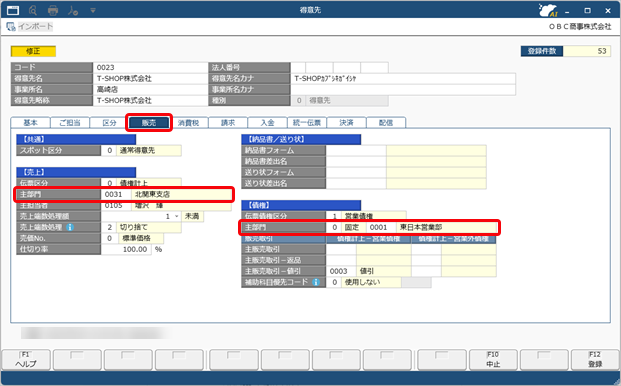Click 主販売取引－返品 営業債権 code field
The height and width of the screenshot is (386, 621).
tap(341, 261)
